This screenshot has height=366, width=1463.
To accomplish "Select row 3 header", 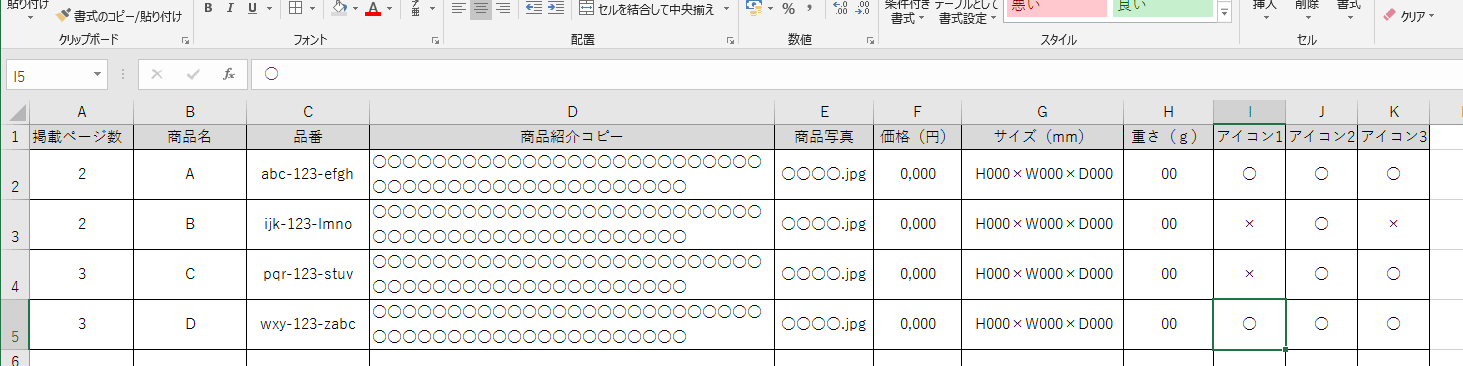I will pos(15,225).
